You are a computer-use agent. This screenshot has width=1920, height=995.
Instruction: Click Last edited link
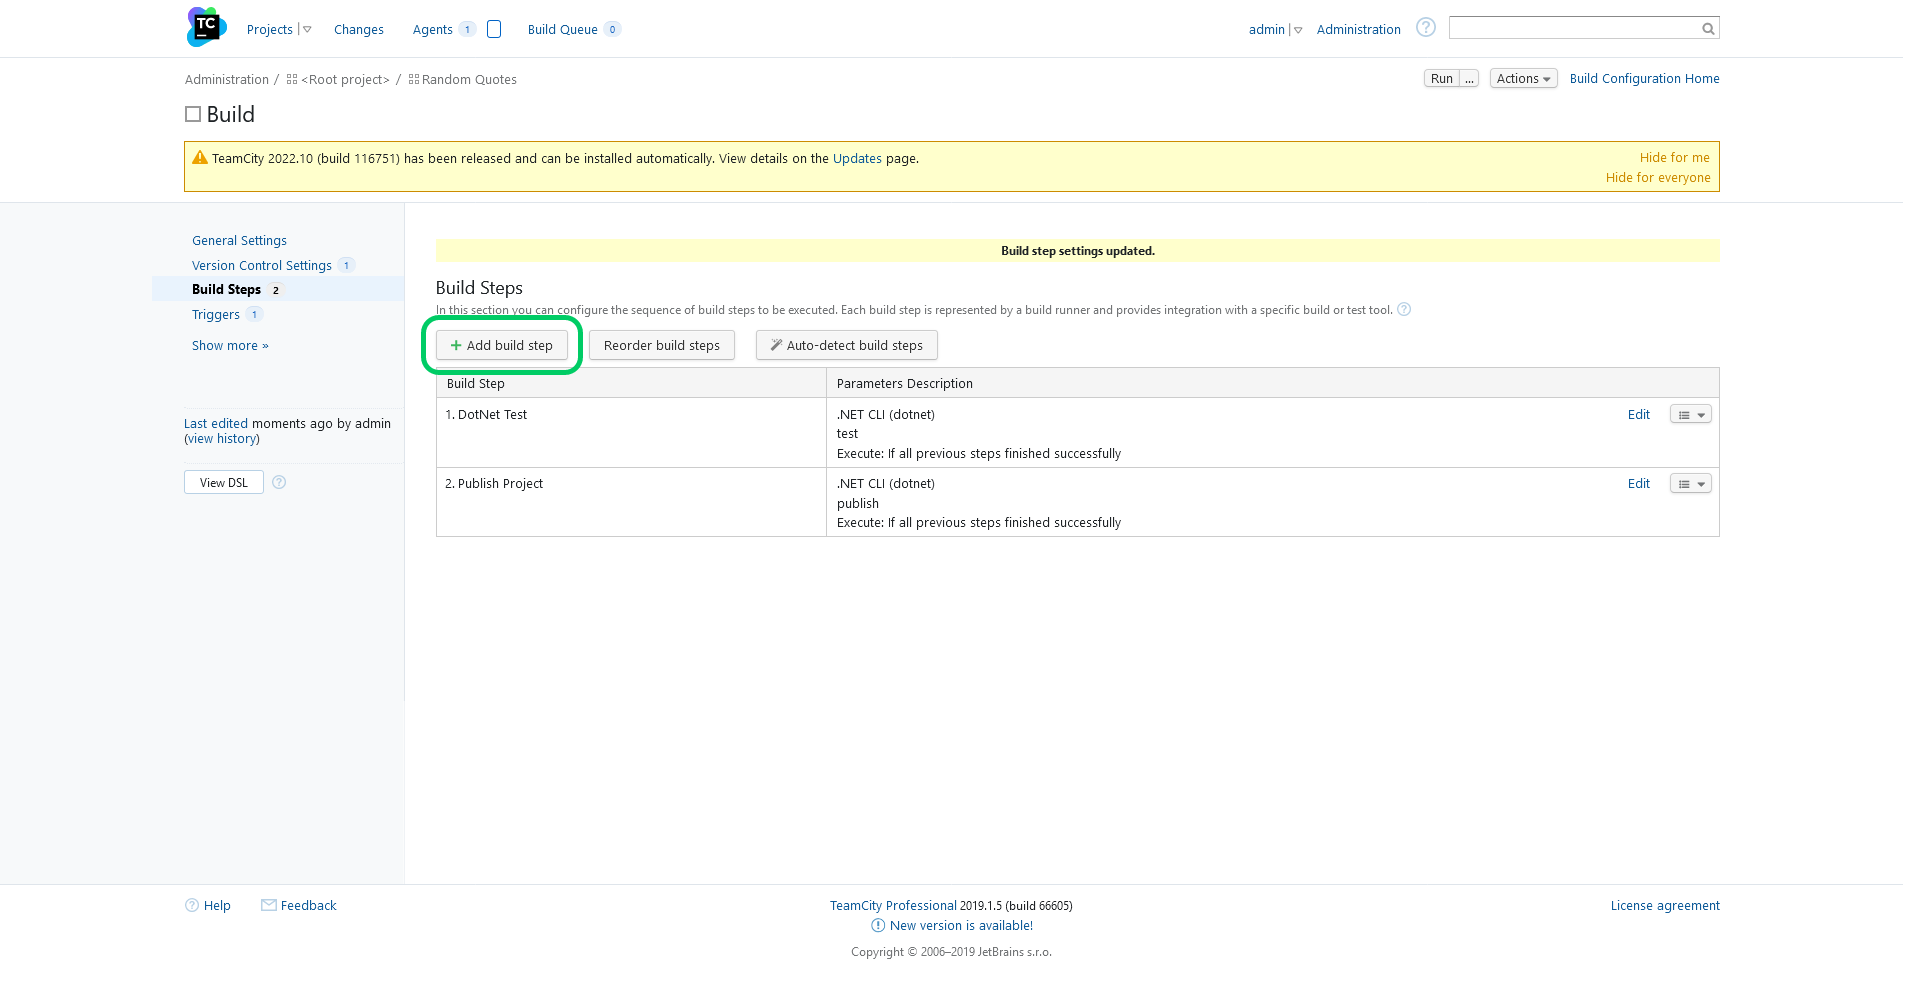[216, 424]
